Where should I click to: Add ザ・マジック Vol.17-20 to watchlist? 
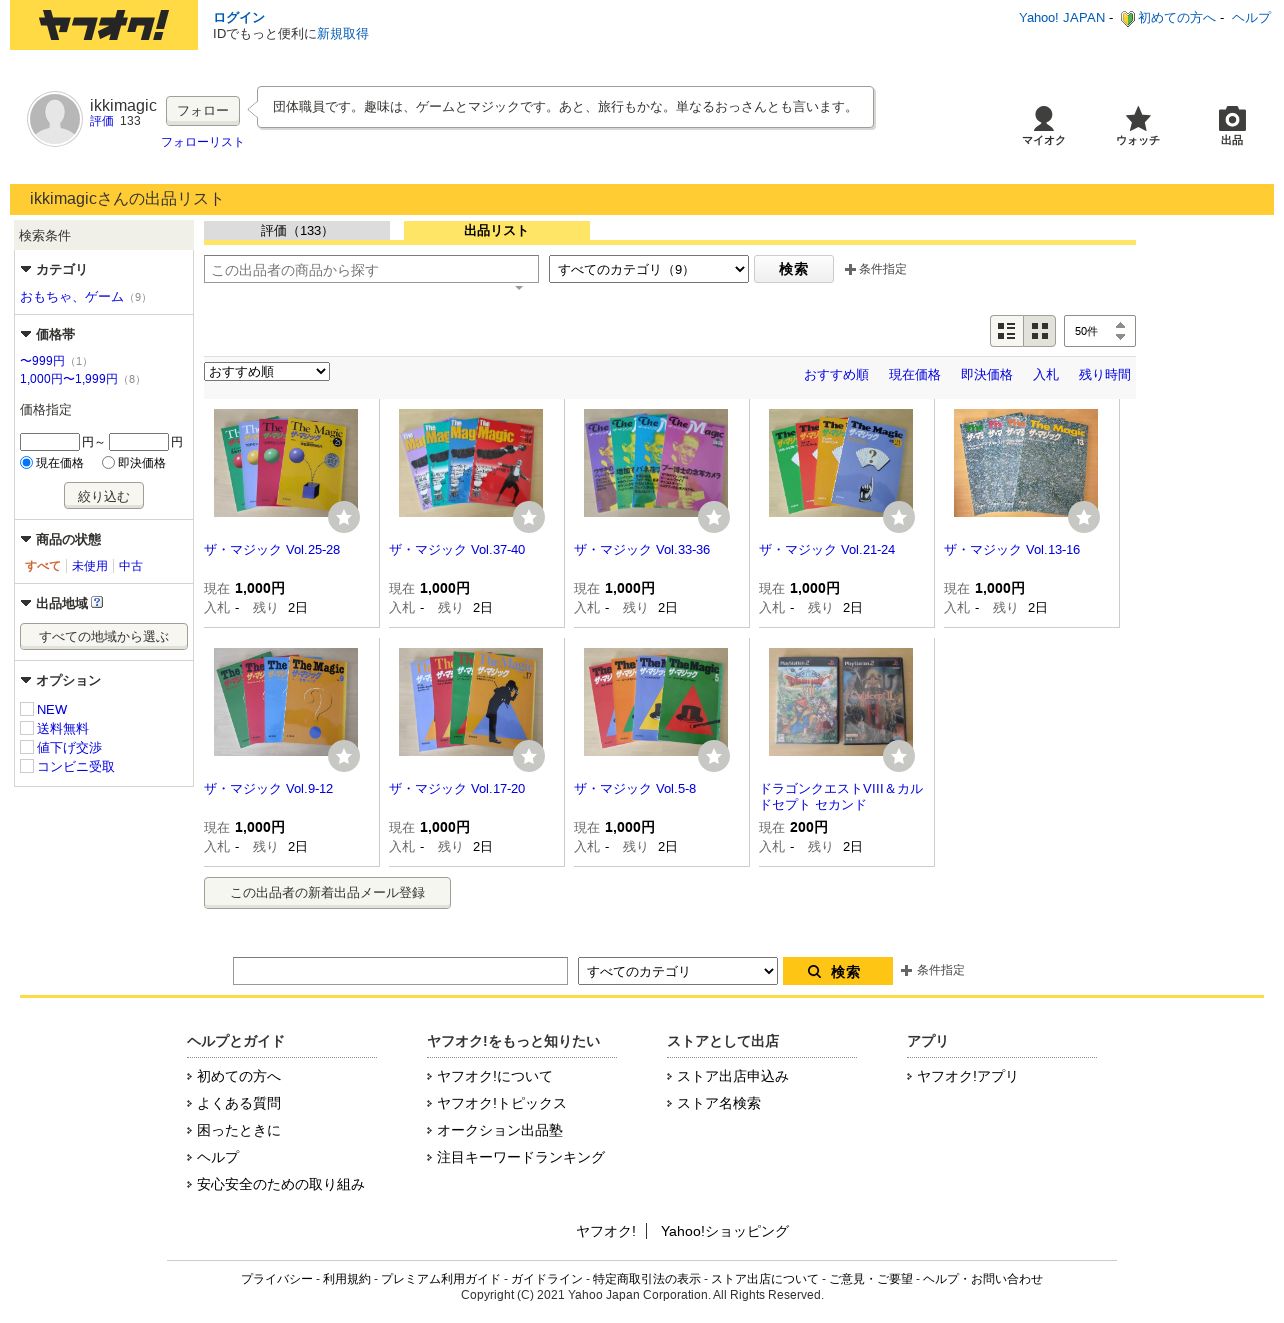[x=529, y=756]
